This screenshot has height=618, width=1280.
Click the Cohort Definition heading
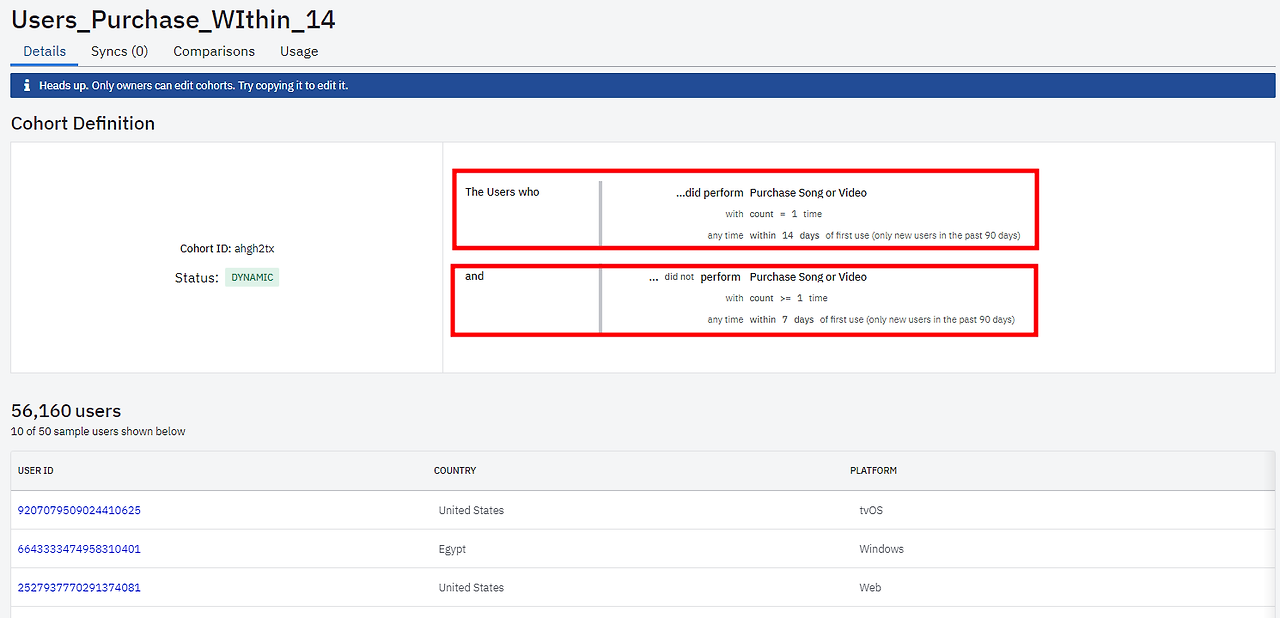click(x=83, y=124)
